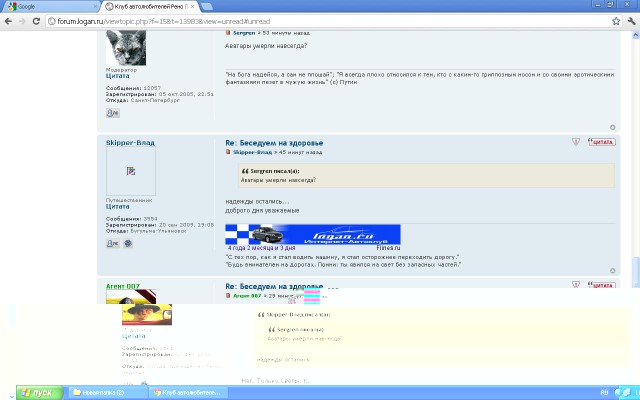This screenshot has width=640, height=400.
Task: Click the 'Аватары умерли навсегда?' text in first post
Action: click(266, 46)
